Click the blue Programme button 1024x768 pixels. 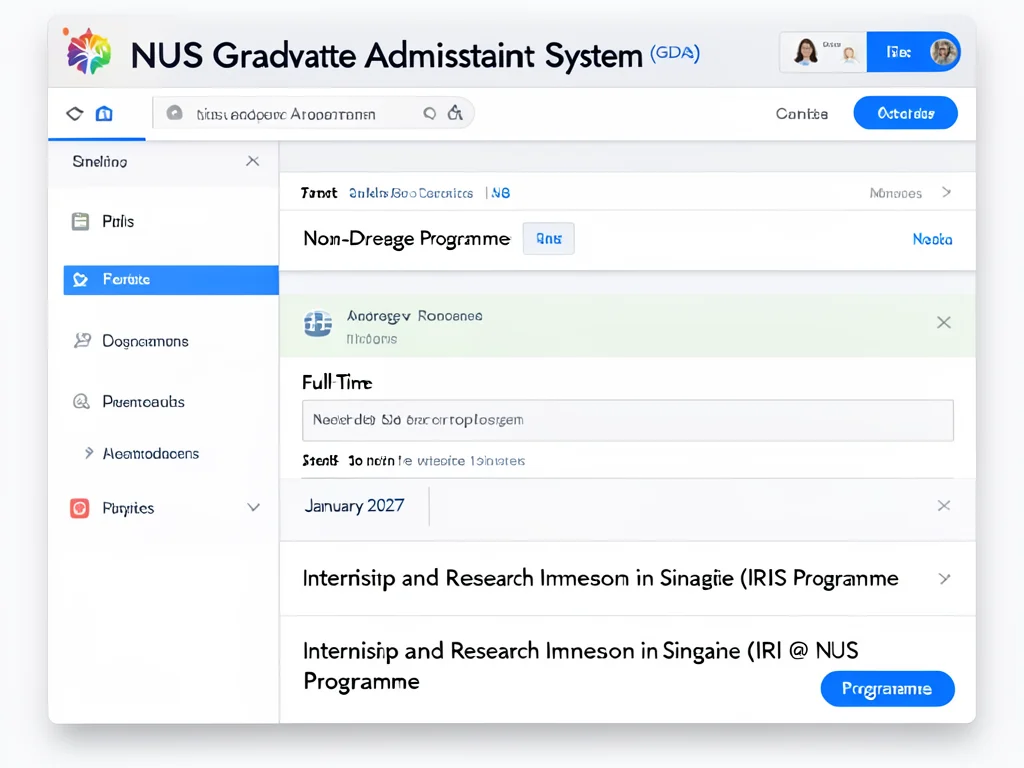pos(887,689)
